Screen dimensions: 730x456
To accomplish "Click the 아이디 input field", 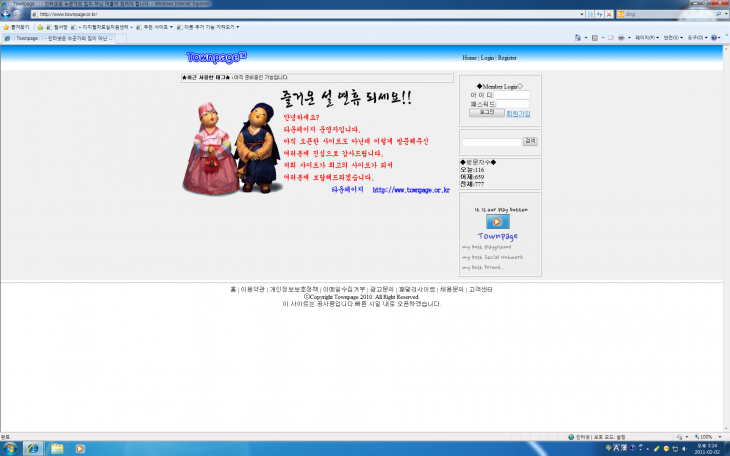I will [512, 95].
